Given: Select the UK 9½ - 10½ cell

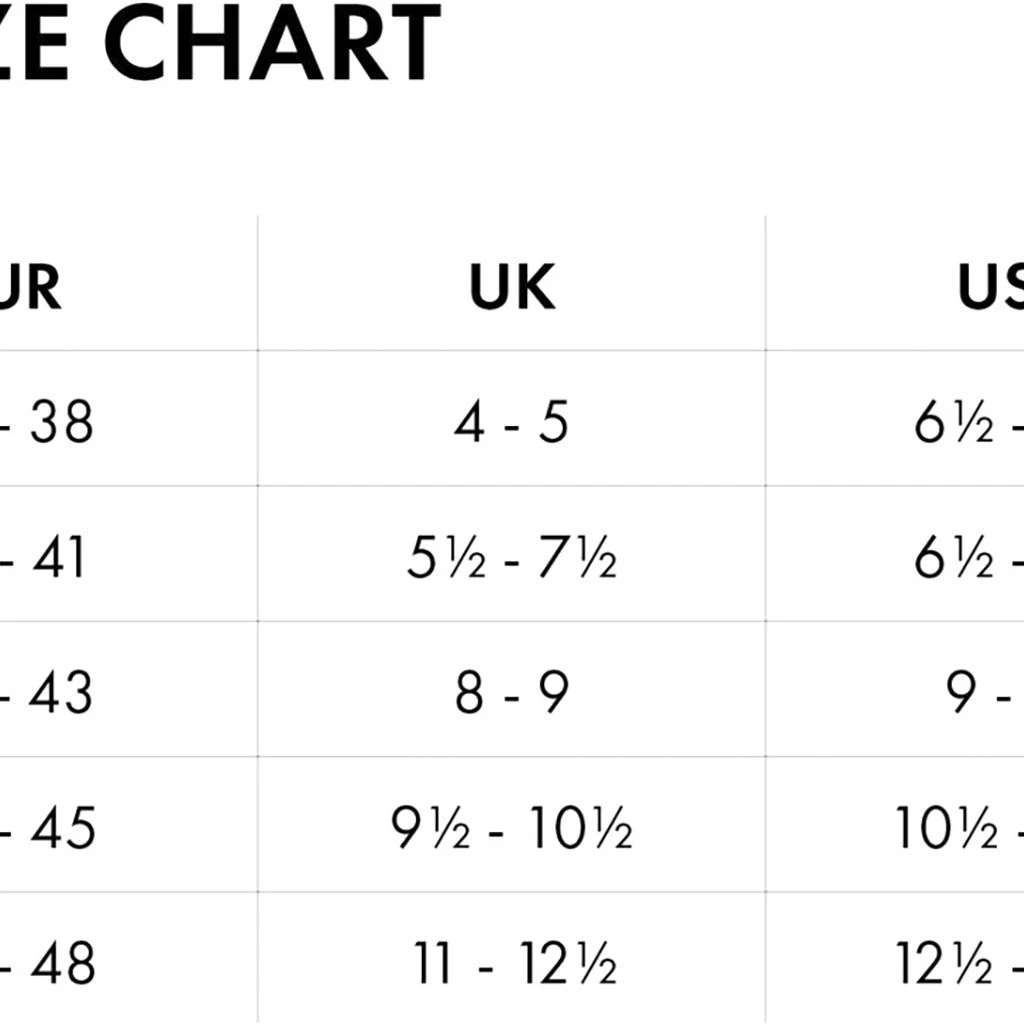Looking at the screenshot, I should click(x=511, y=829).
